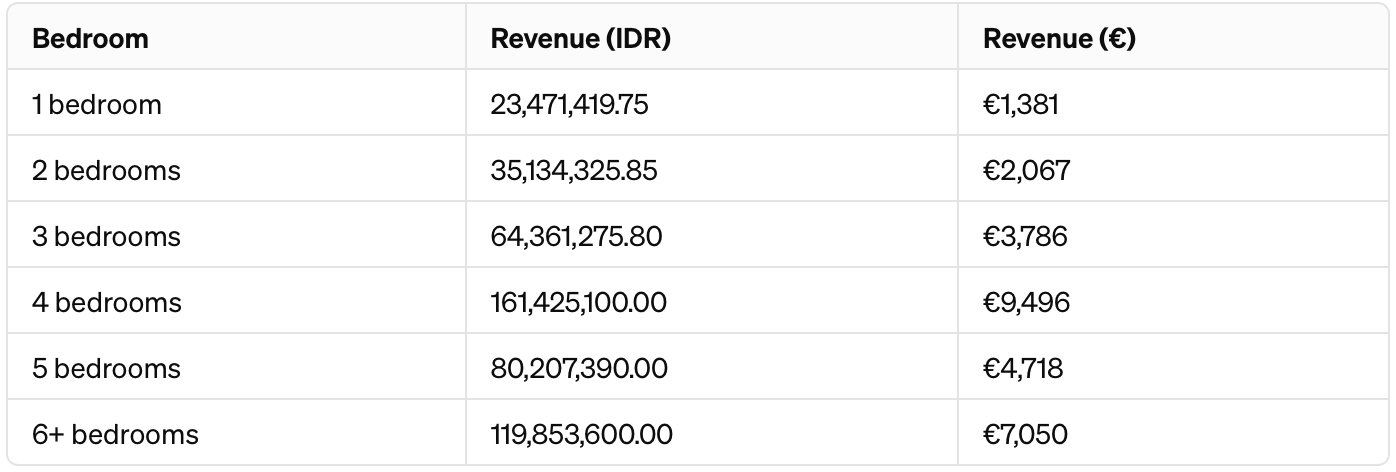Select the 3 bedrooms row label
1396x472 pixels.
[106, 236]
